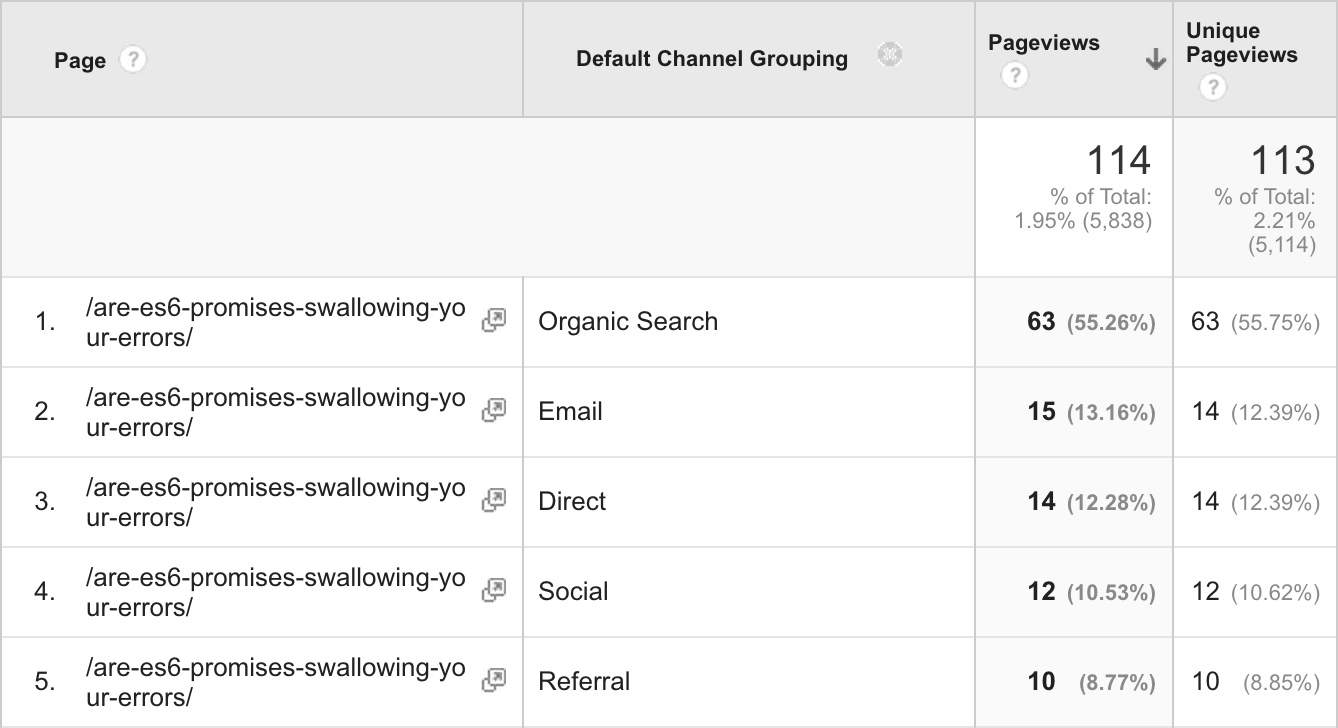
Task: Remove the Default Channel Grouping secondary dimension
Action: pos(889,55)
